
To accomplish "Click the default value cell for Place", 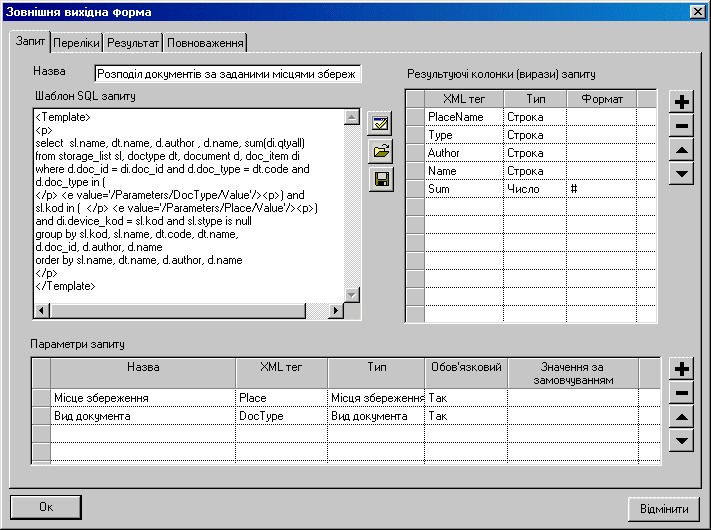I will (x=573, y=398).
